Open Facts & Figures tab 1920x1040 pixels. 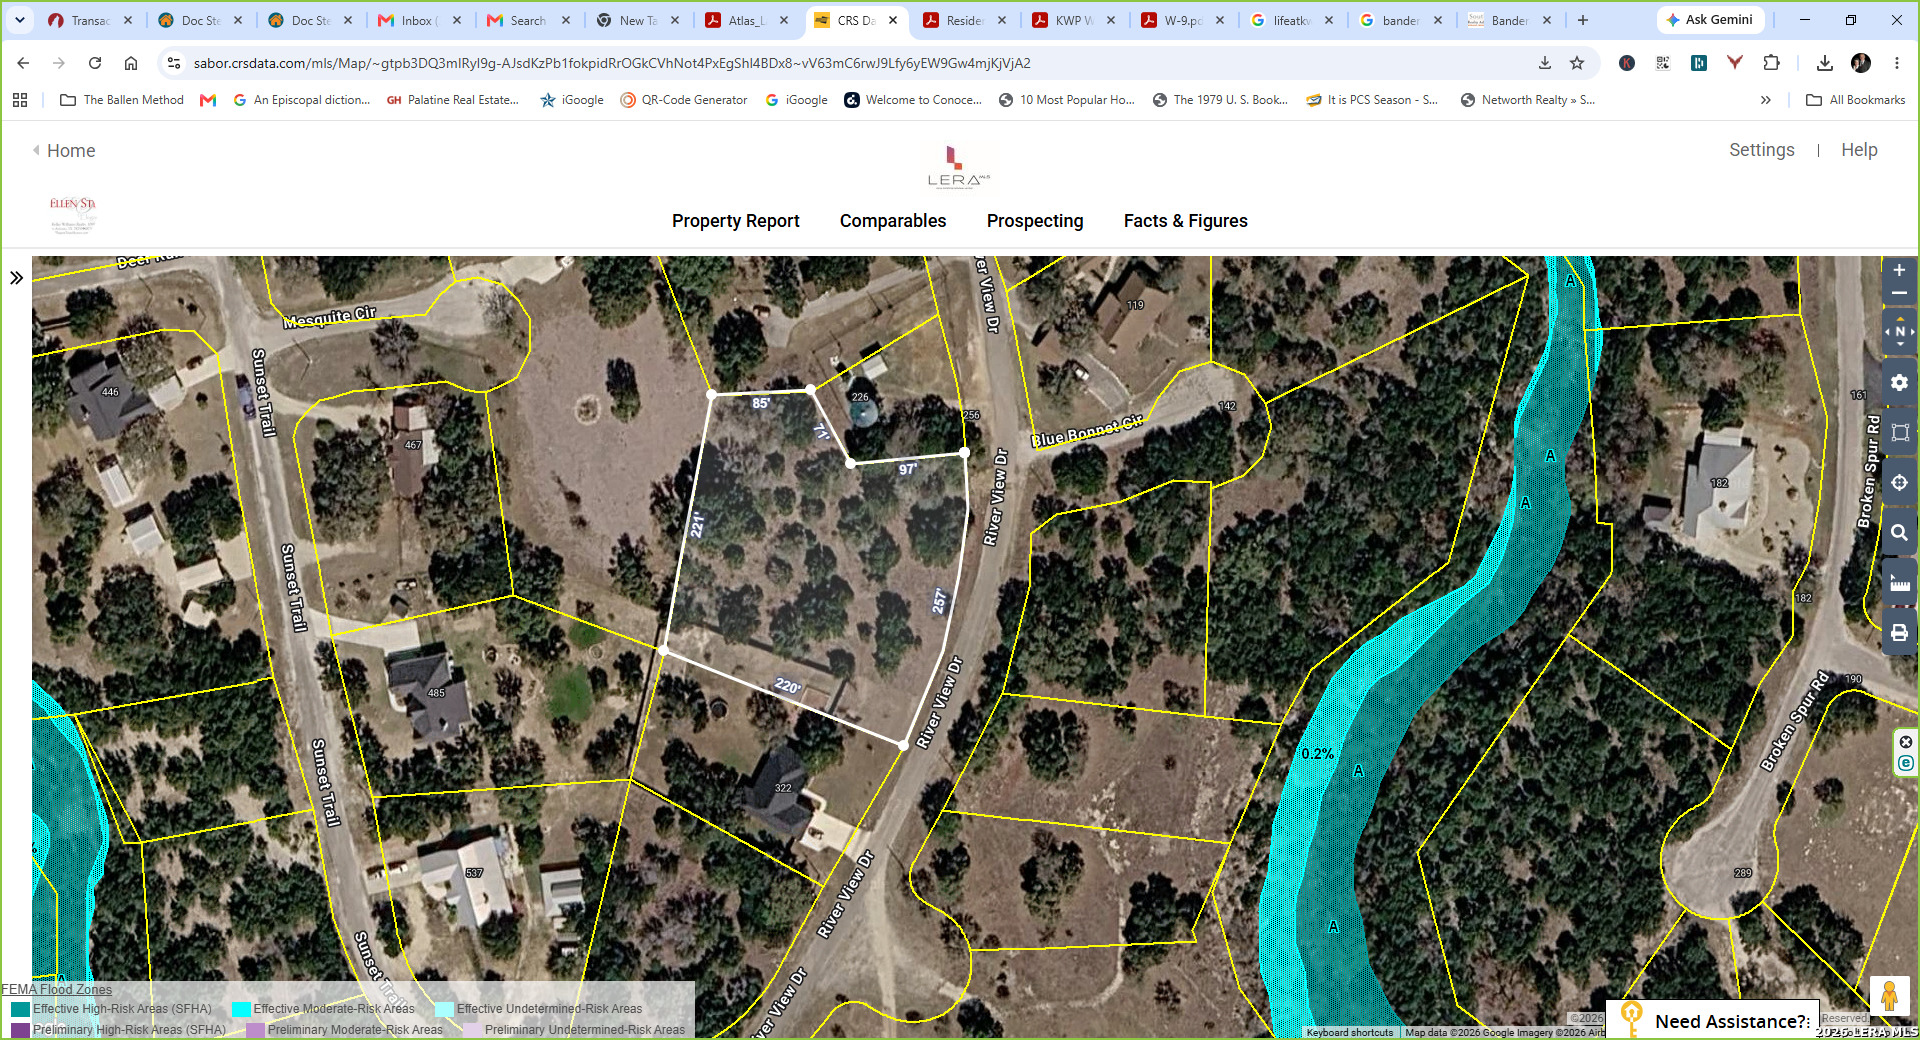1185,221
